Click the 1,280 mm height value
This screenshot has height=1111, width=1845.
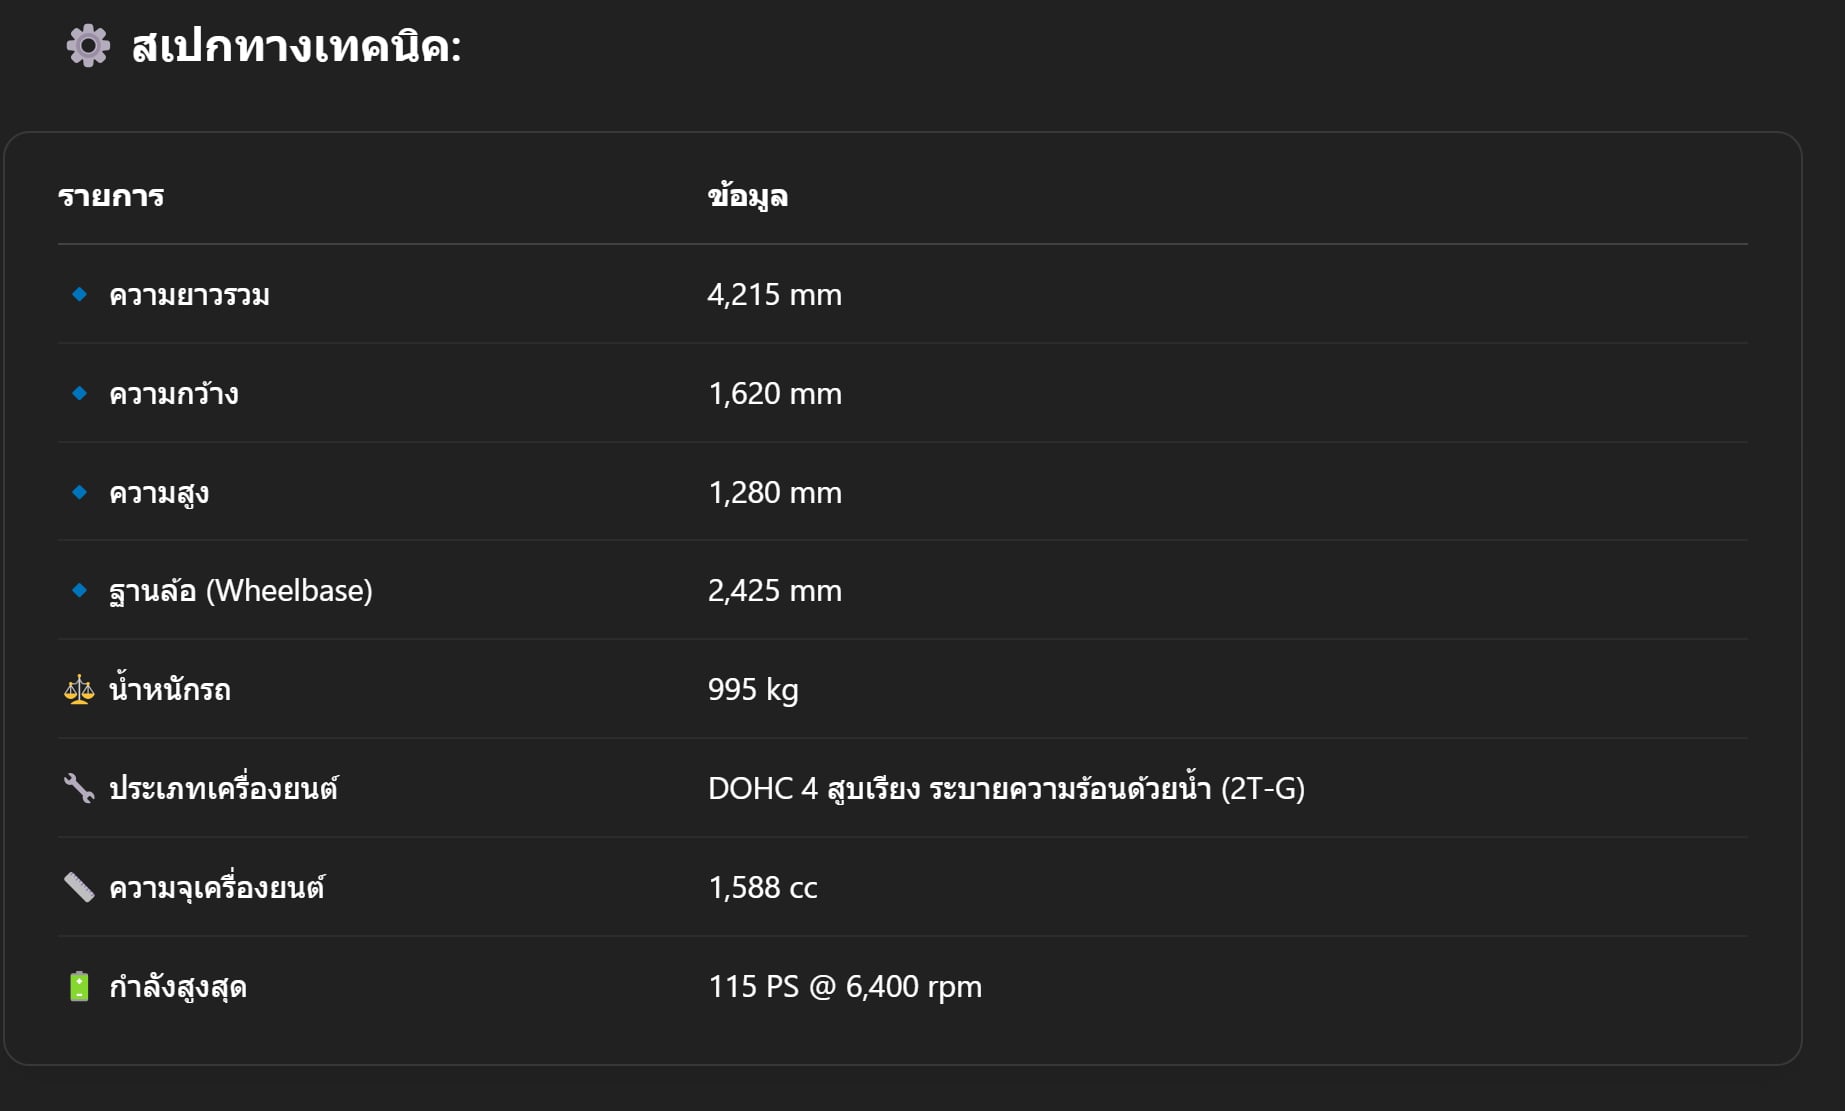tap(775, 493)
